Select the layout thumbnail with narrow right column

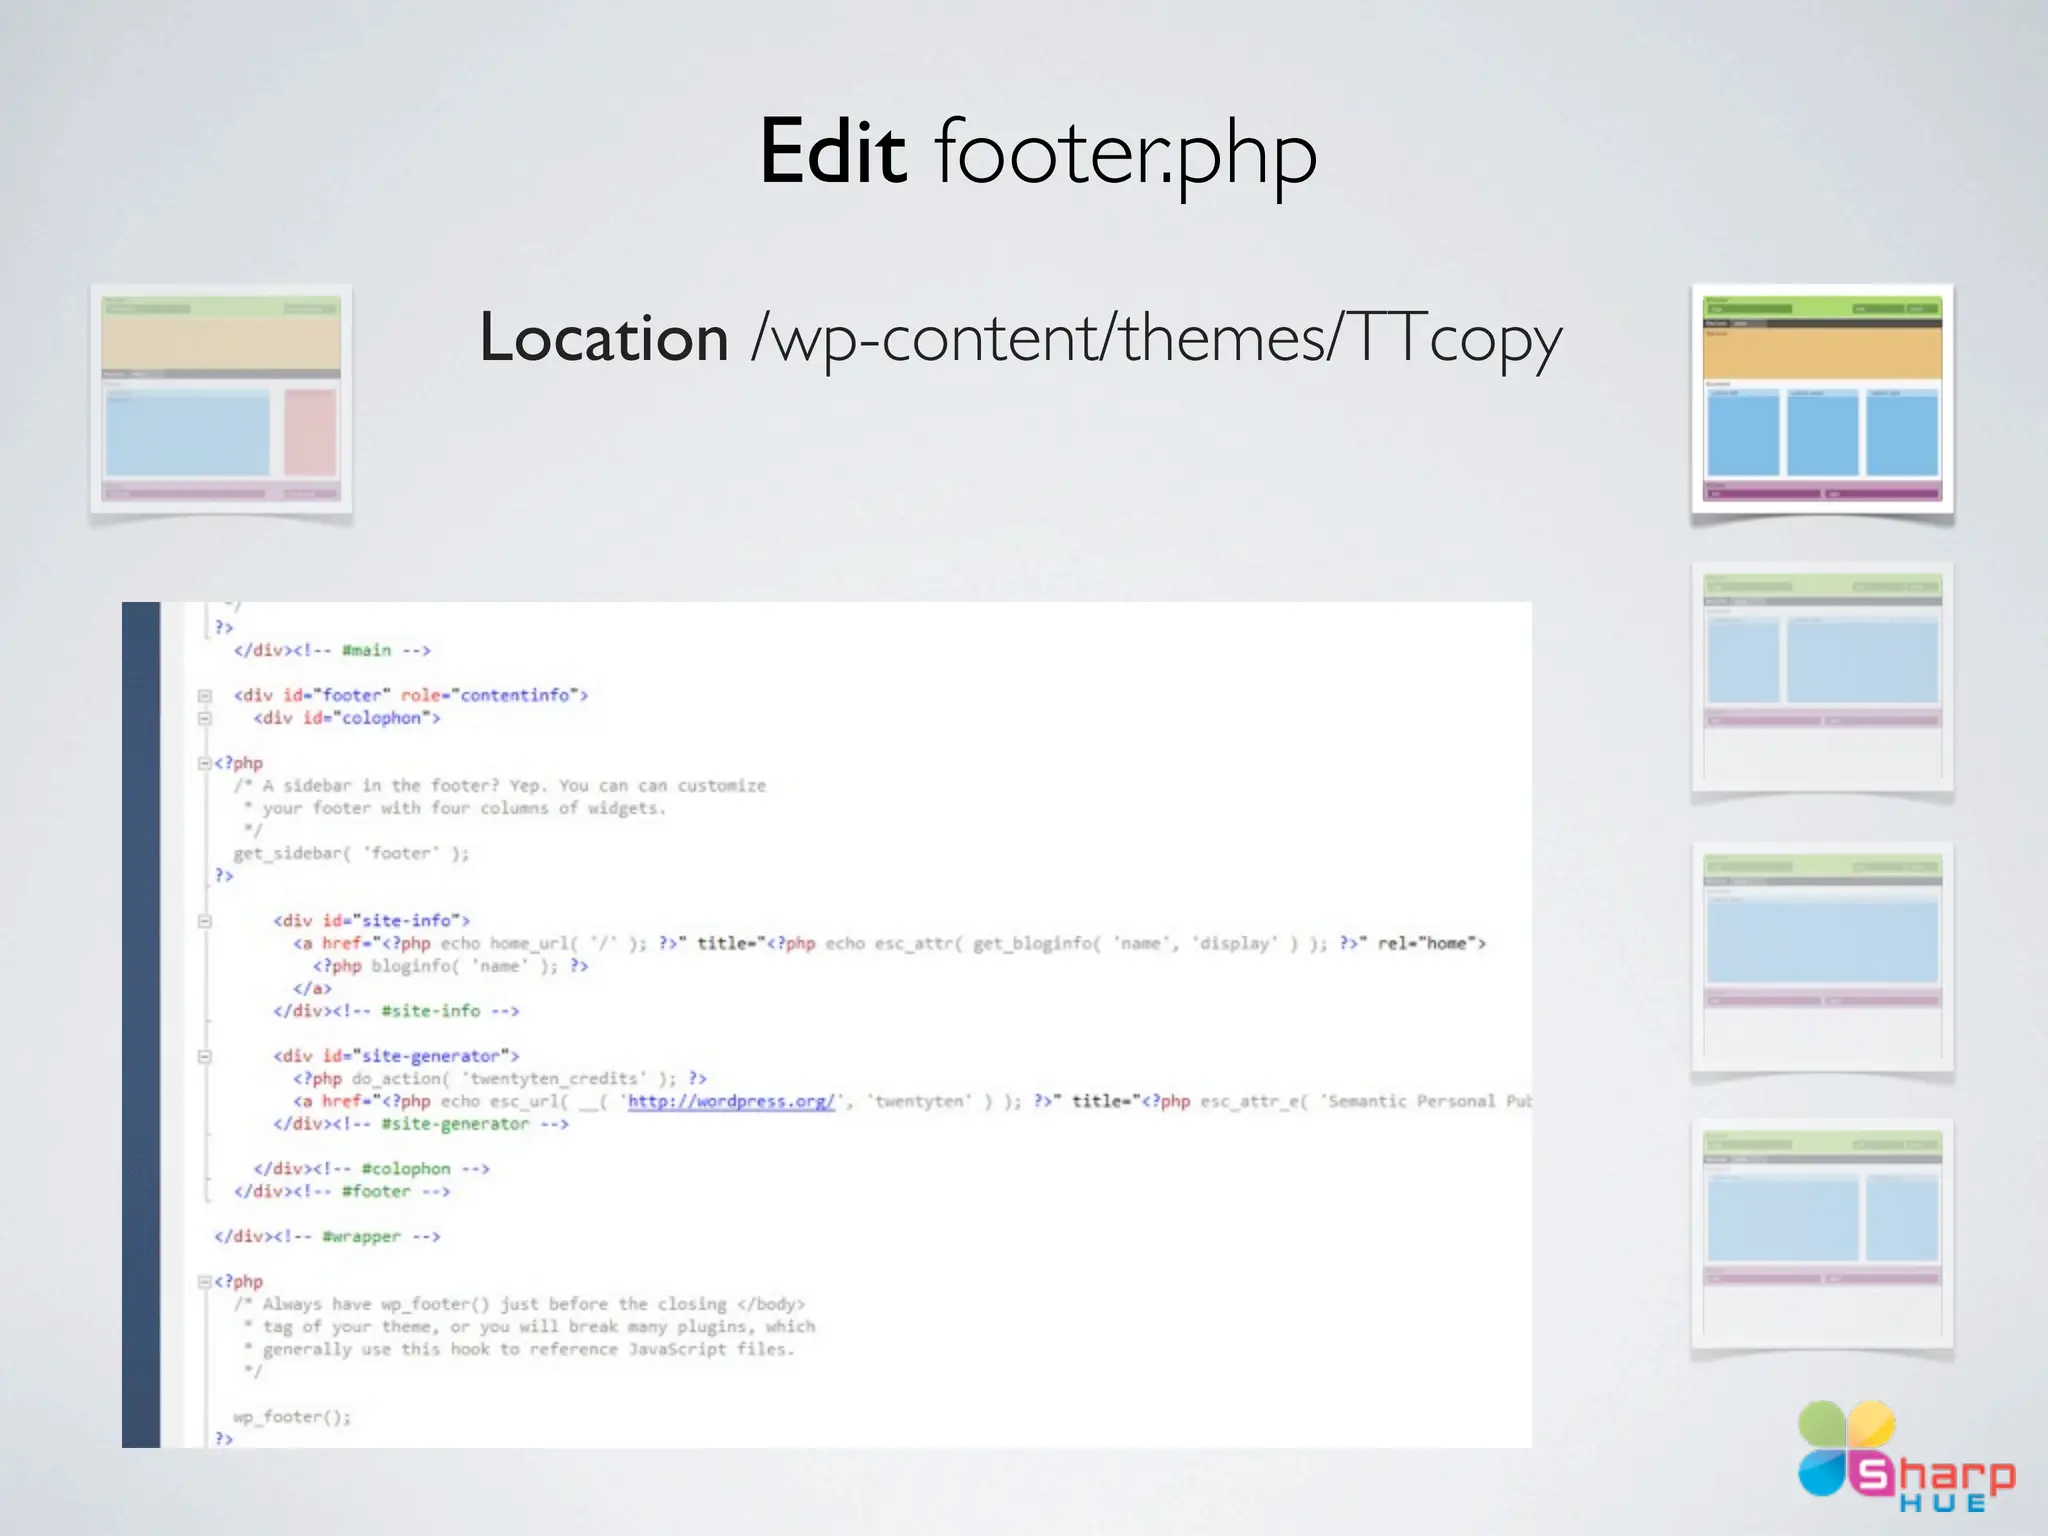pos(1822,1236)
